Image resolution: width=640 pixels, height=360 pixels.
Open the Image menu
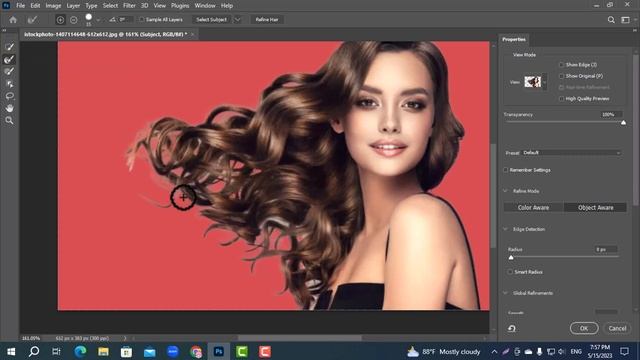[53, 6]
